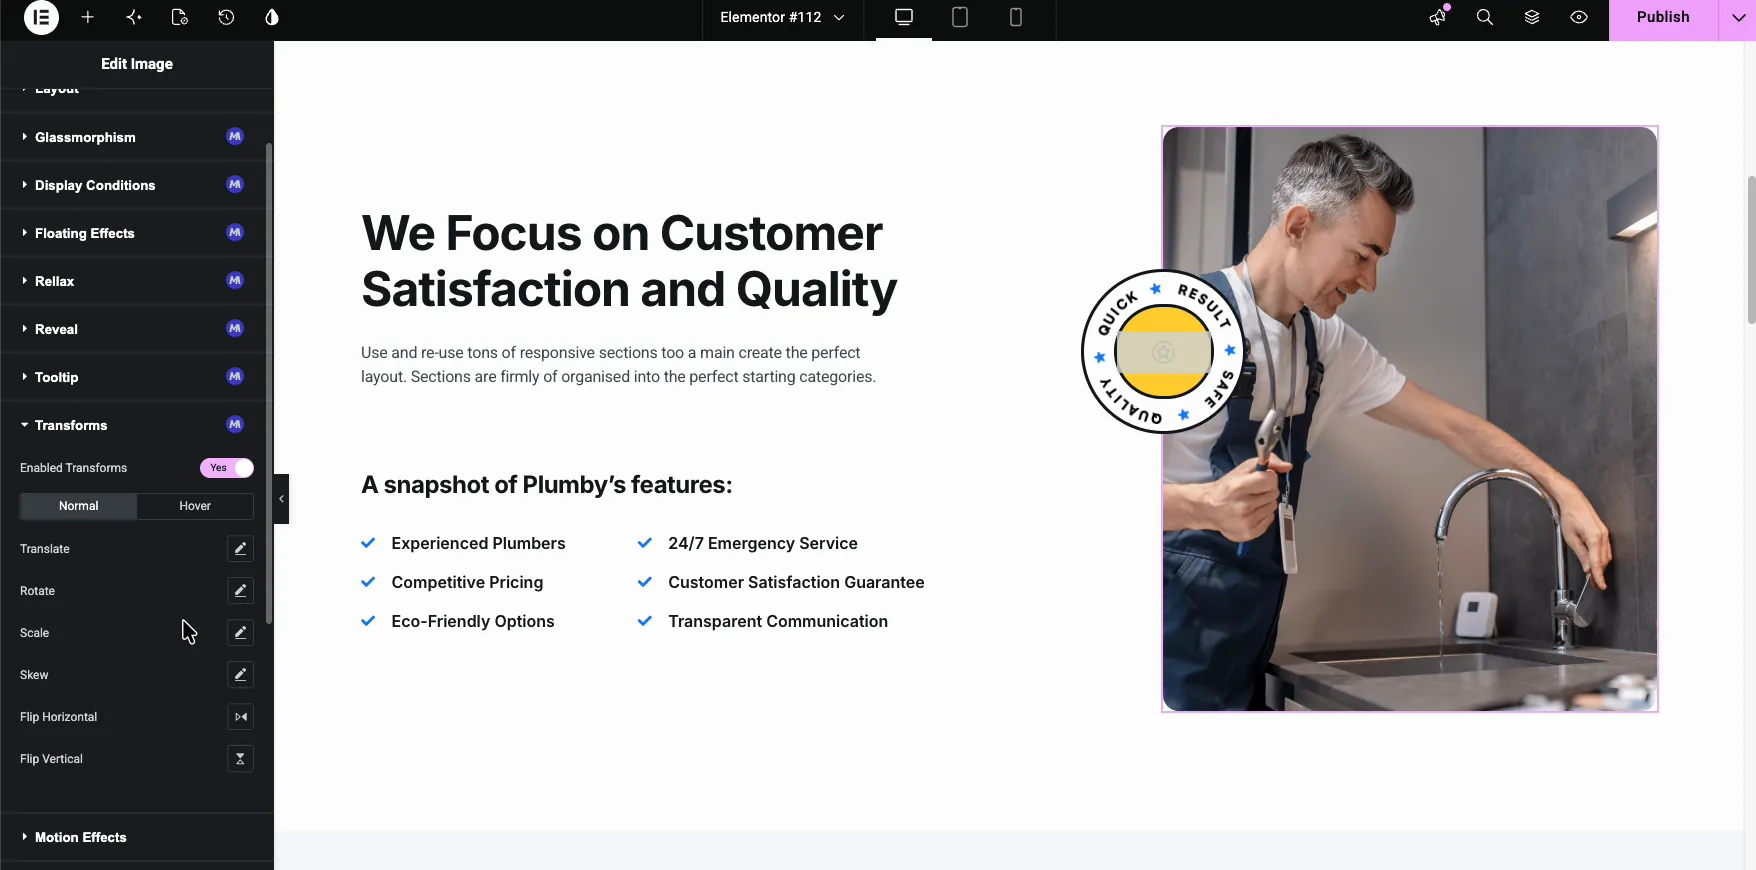1756x870 pixels.
Task: Edit the Scale transform pencil icon
Action: pyautogui.click(x=240, y=633)
